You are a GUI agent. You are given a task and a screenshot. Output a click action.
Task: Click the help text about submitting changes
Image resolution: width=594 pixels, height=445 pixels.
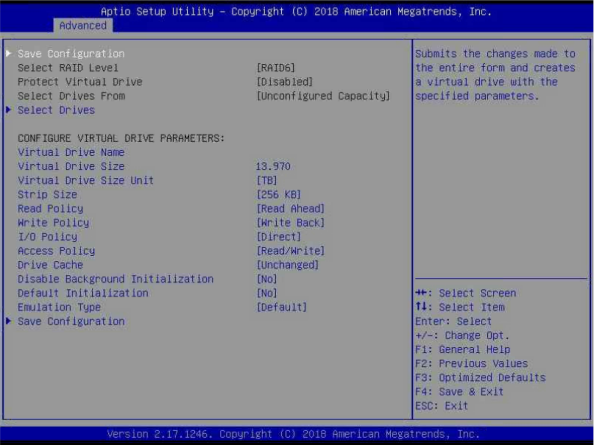pyautogui.click(x=496, y=75)
